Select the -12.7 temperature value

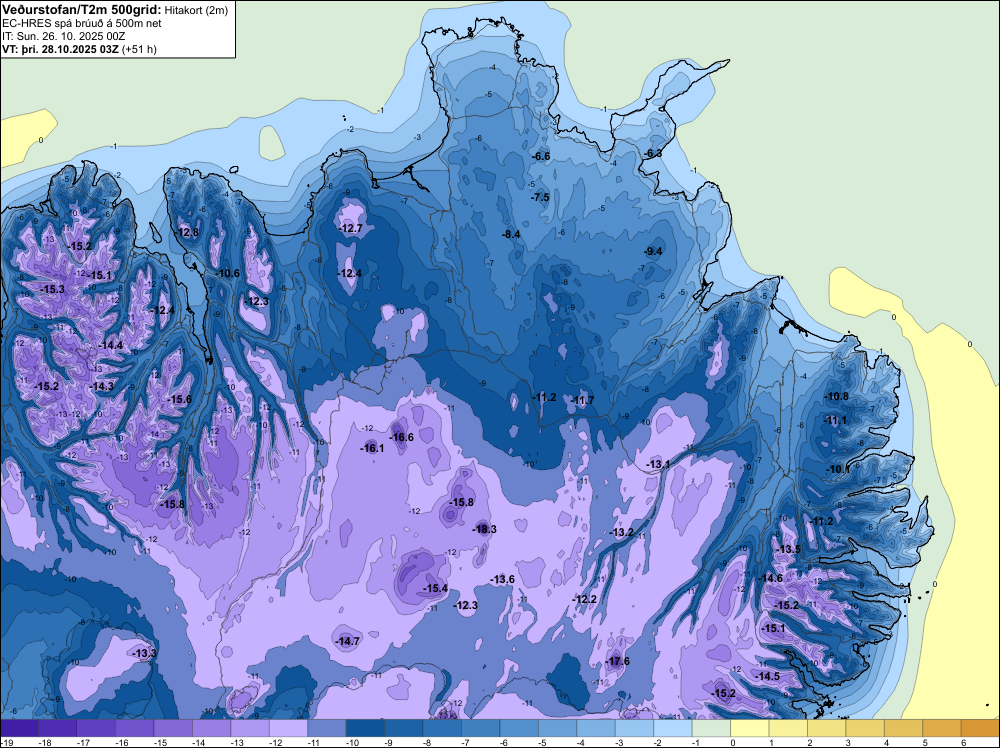coord(350,228)
